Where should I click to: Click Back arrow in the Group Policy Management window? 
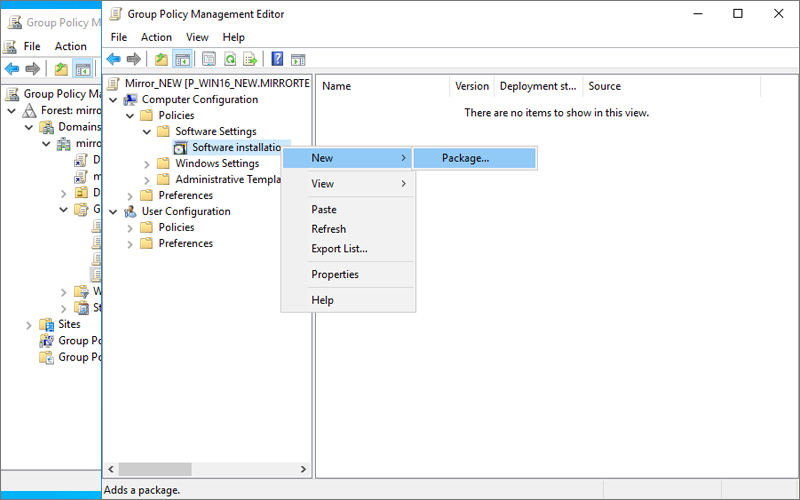coord(12,68)
